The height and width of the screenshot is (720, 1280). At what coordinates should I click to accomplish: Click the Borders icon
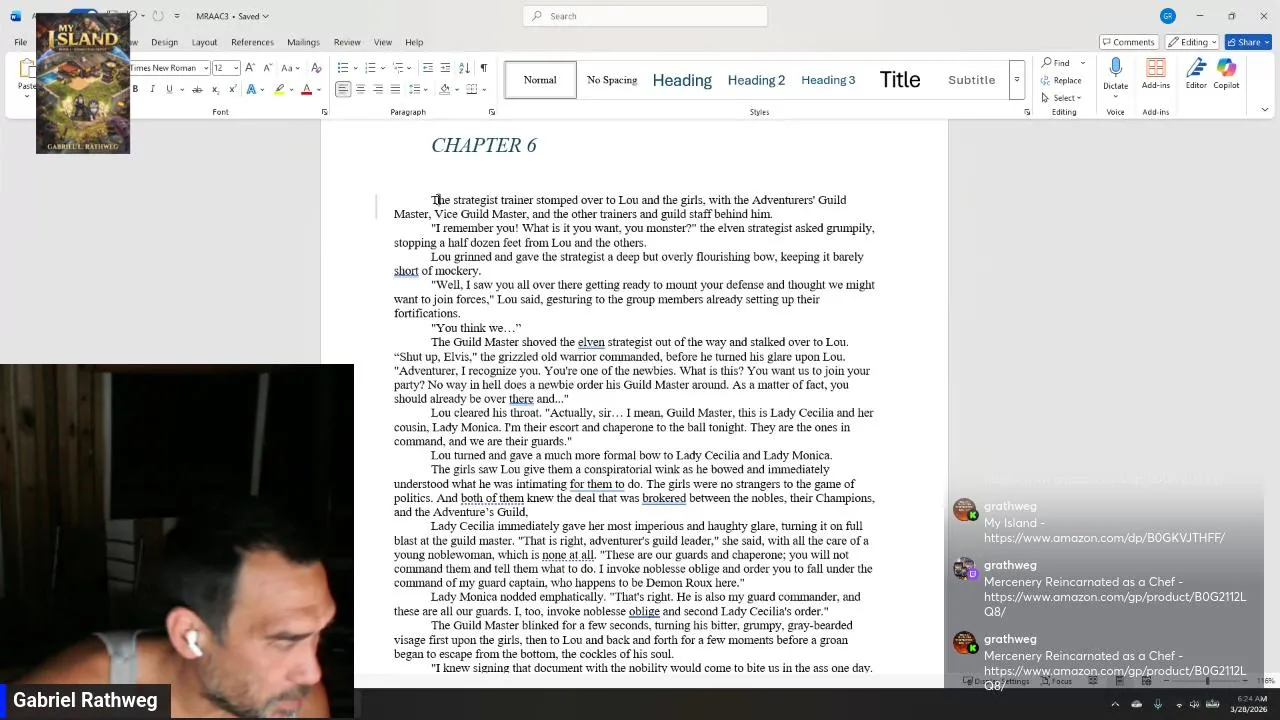470,90
